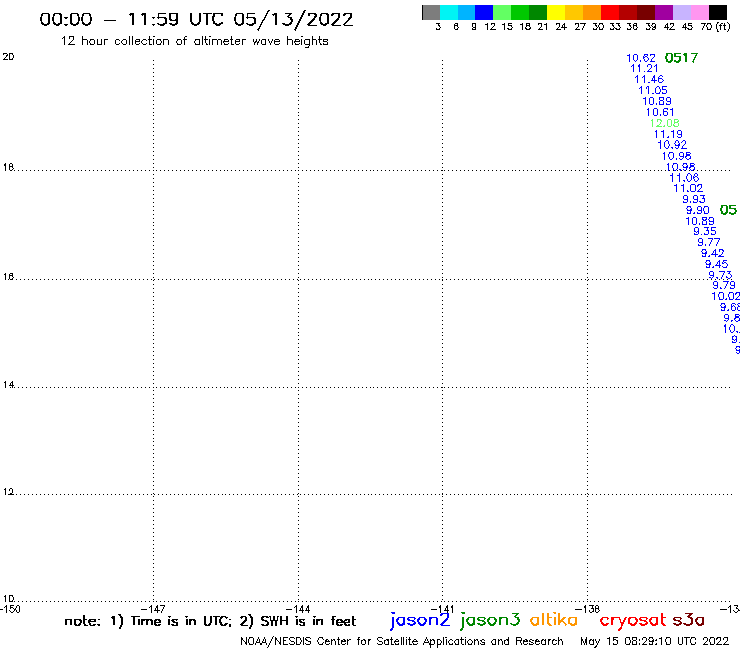The width and height of the screenshot is (740, 650).
Task: Select the pure blue legend swatch
Action: click(485, 12)
